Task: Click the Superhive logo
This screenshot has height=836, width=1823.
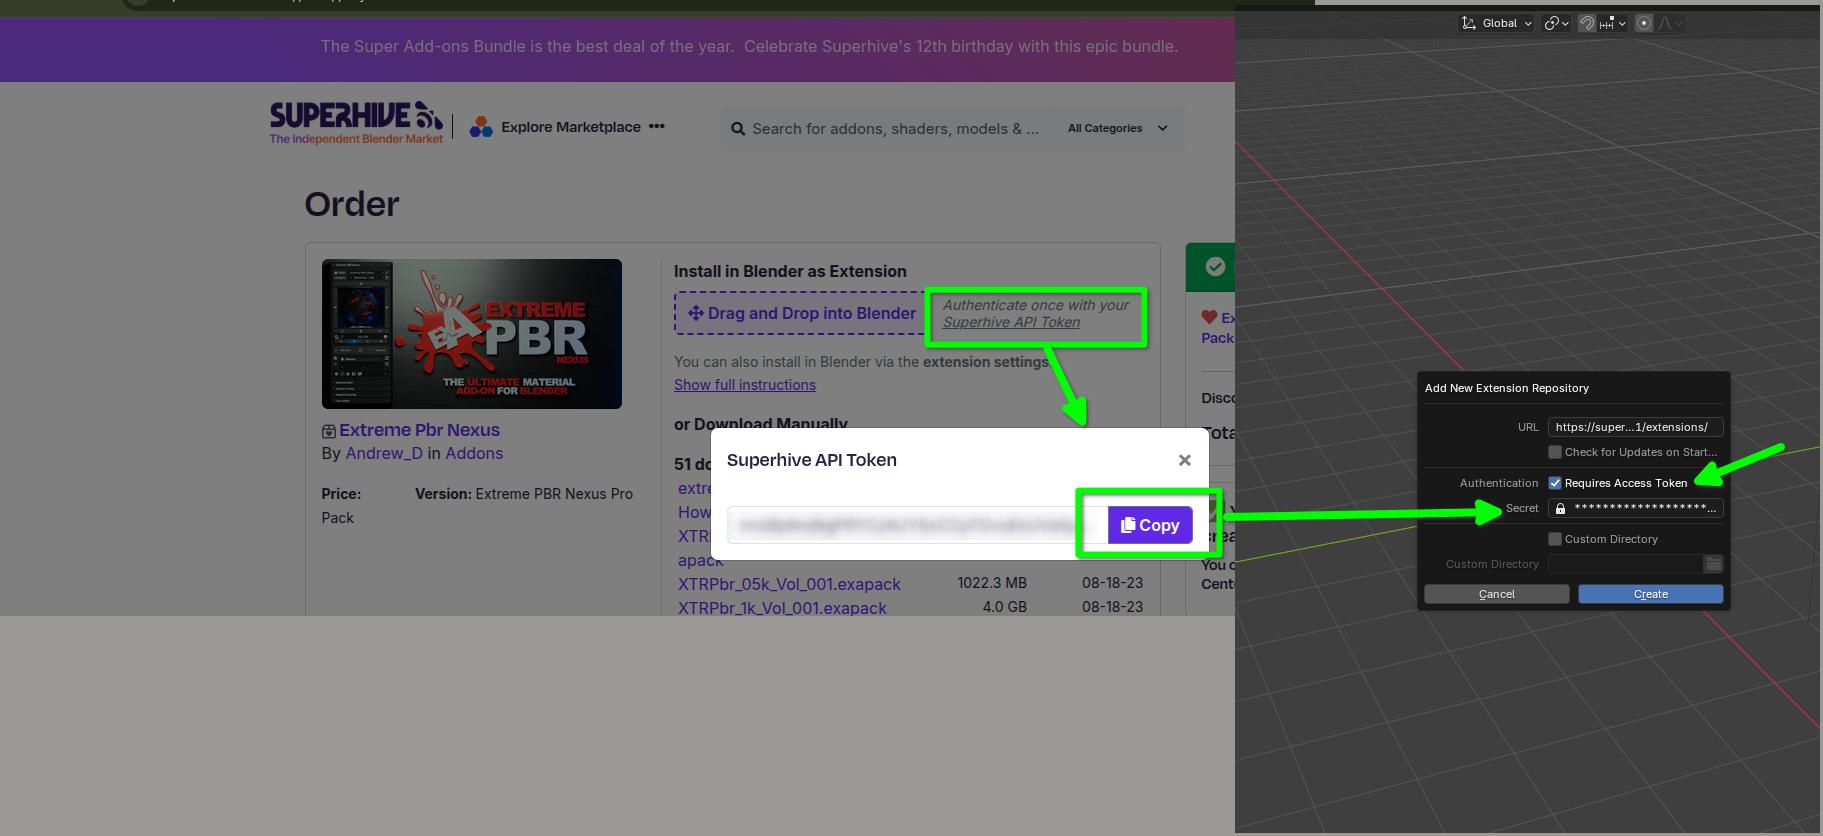Action: [x=356, y=123]
